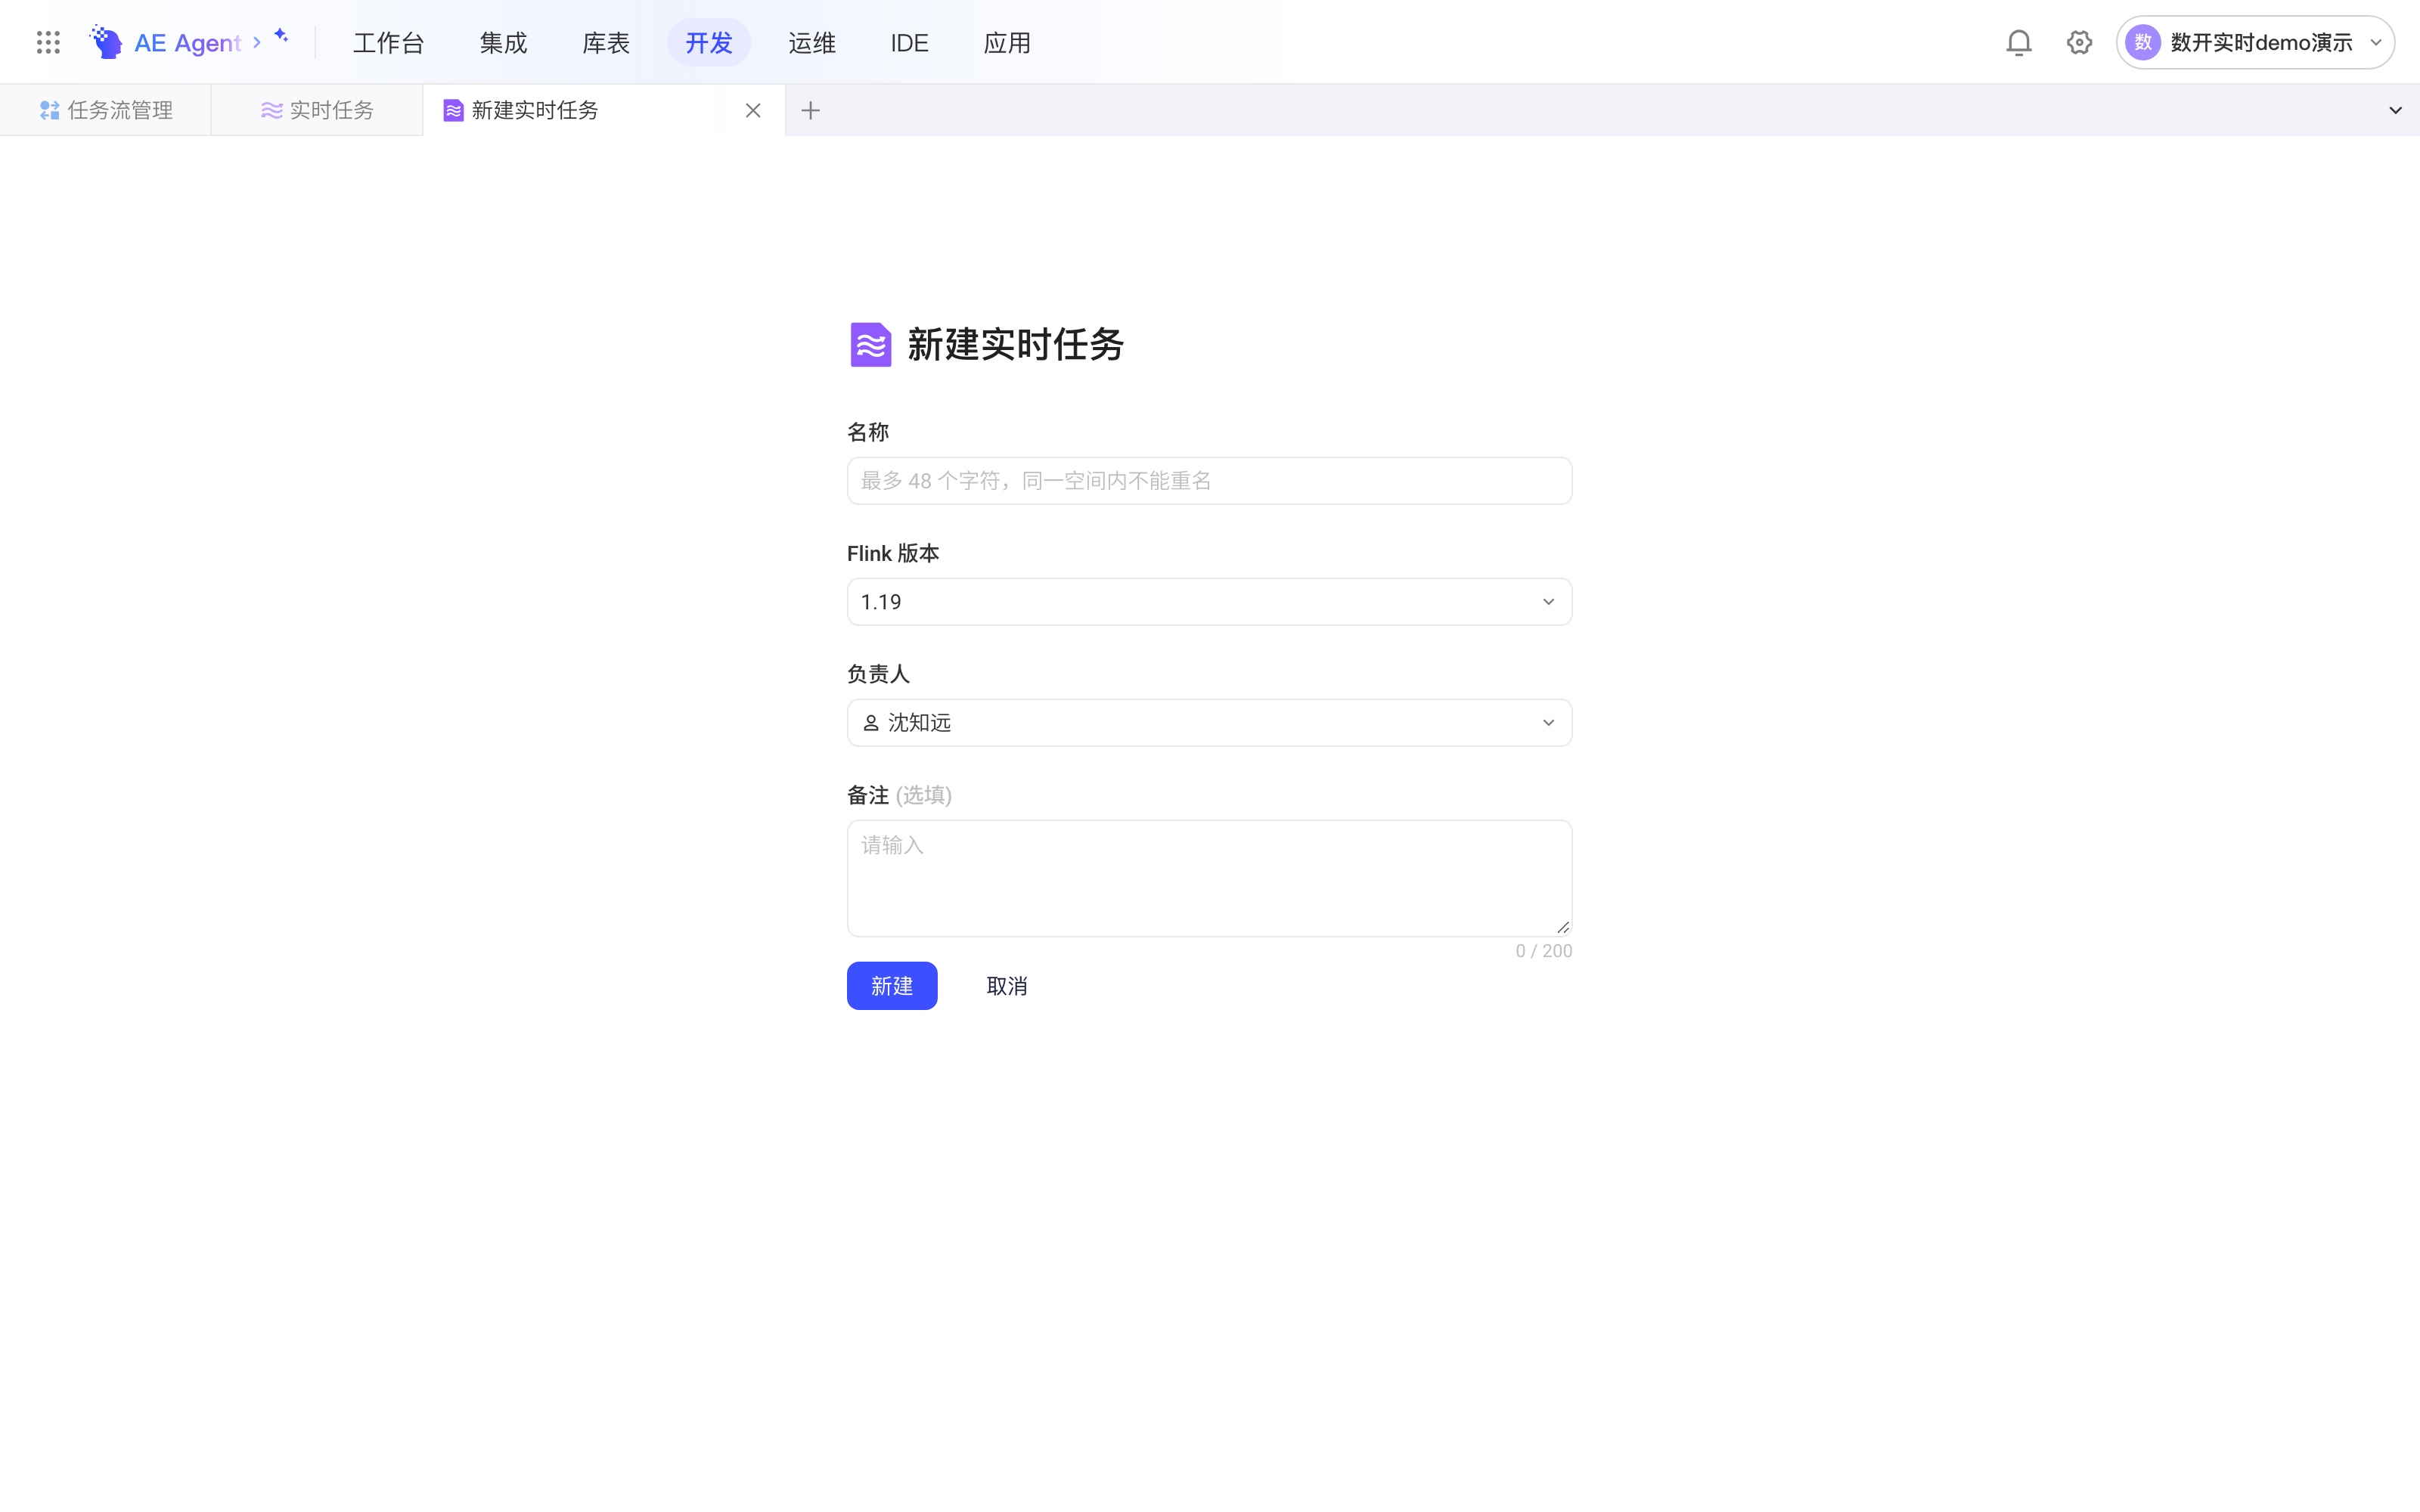Click the purple user avatar icon
The width and height of the screenshot is (2420, 1512).
coord(2143,42)
